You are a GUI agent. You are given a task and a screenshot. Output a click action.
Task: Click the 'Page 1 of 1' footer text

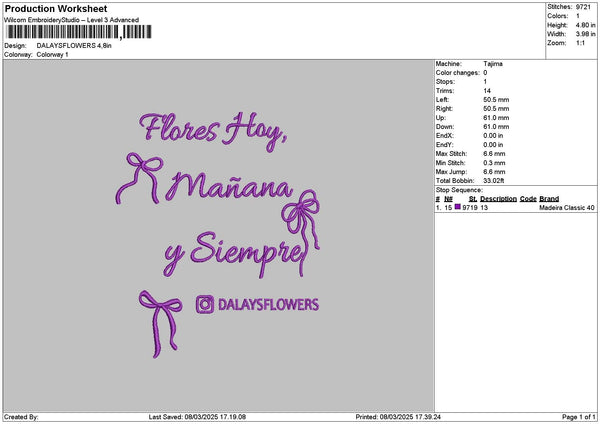coord(579,417)
